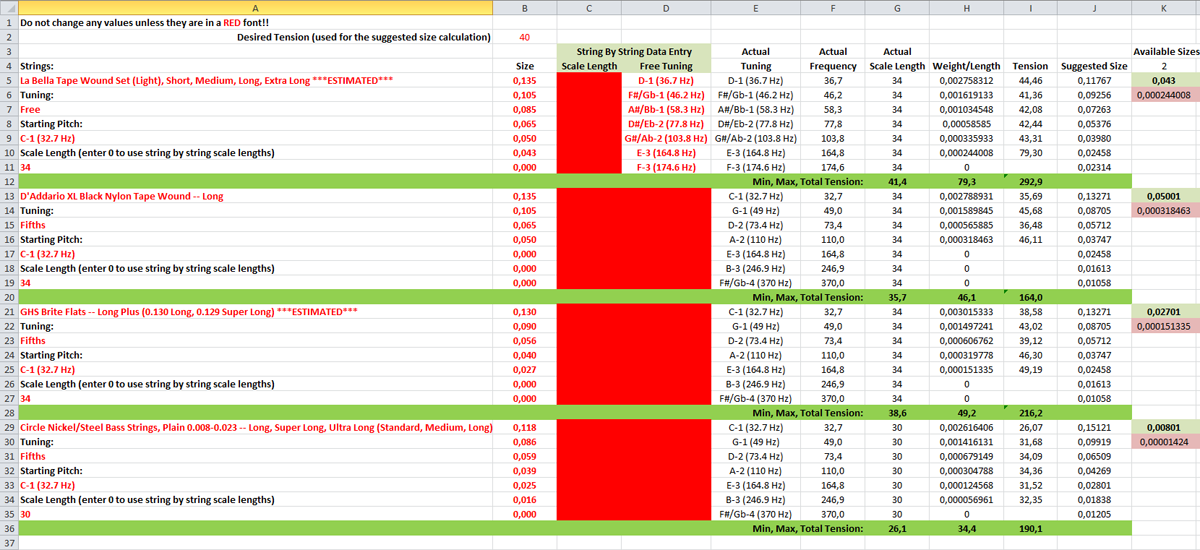The height and width of the screenshot is (550, 1200).
Task: Click the 'Tension' column header
Action: coord(1030,66)
